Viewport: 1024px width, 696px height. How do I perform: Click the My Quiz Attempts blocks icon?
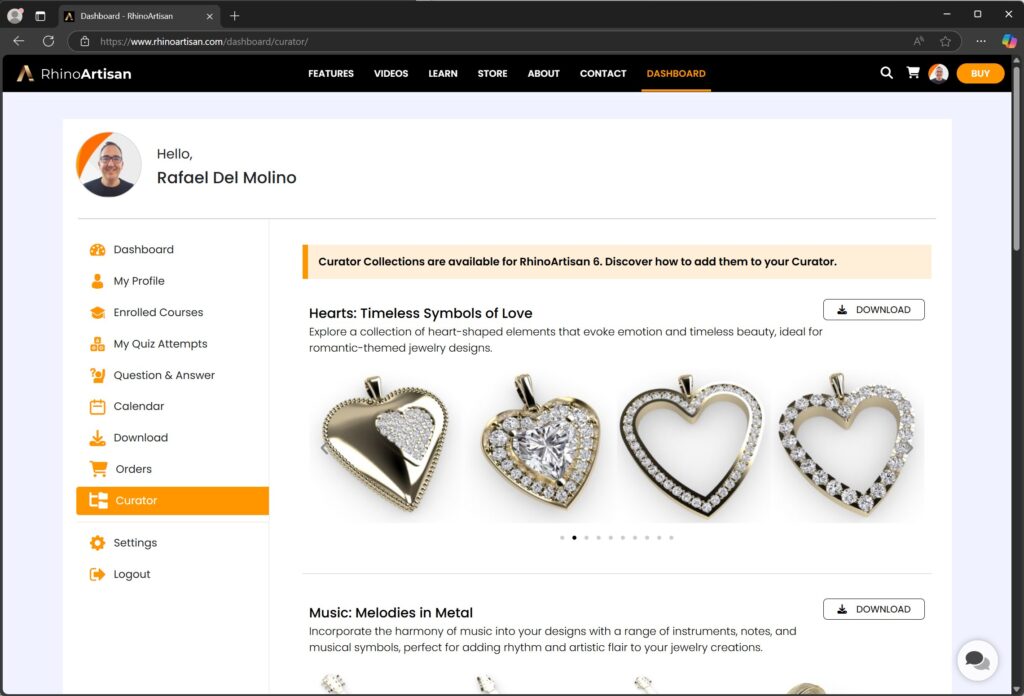click(x=97, y=343)
